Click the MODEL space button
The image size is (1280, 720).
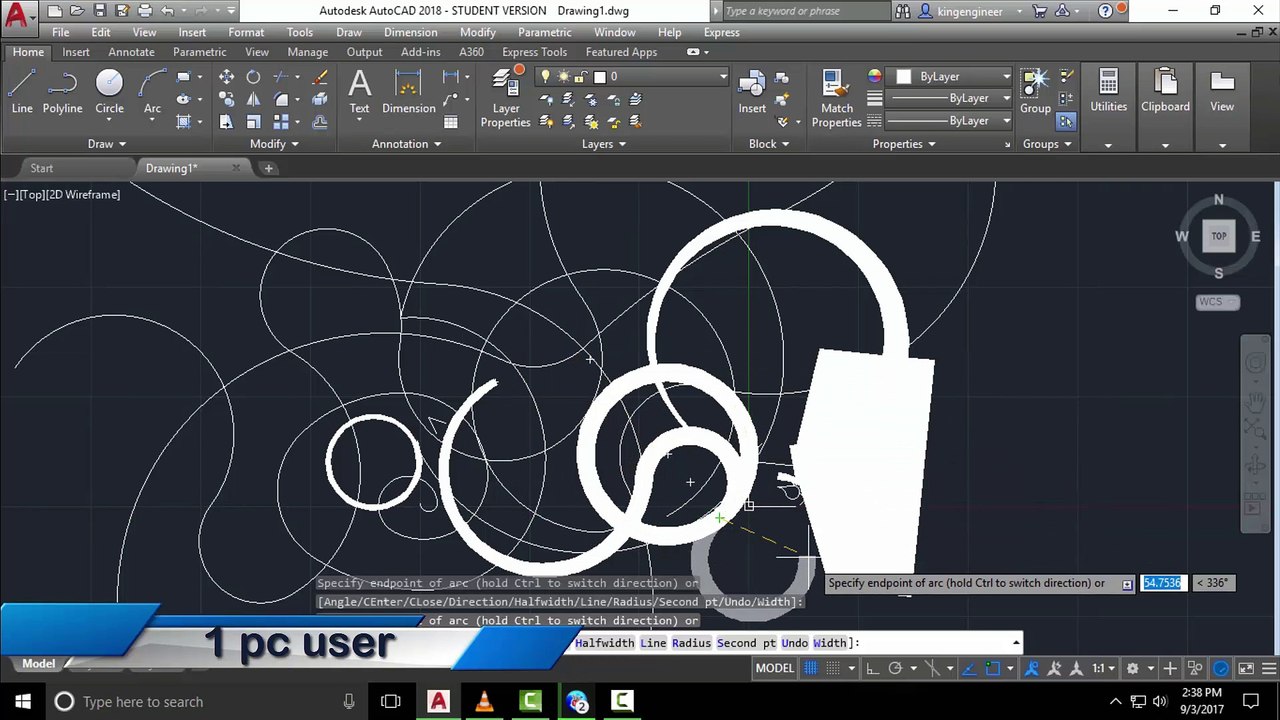point(774,668)
